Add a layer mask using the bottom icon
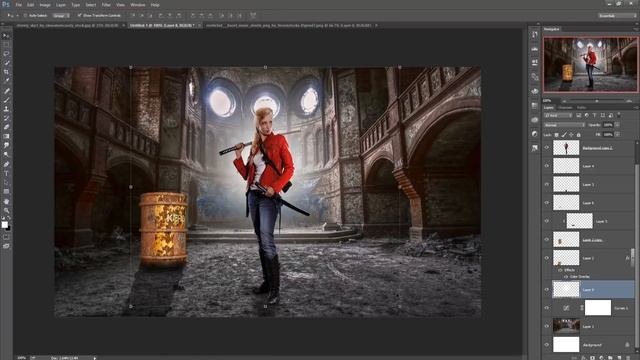640x360 pixels. (x=592, y=358)
